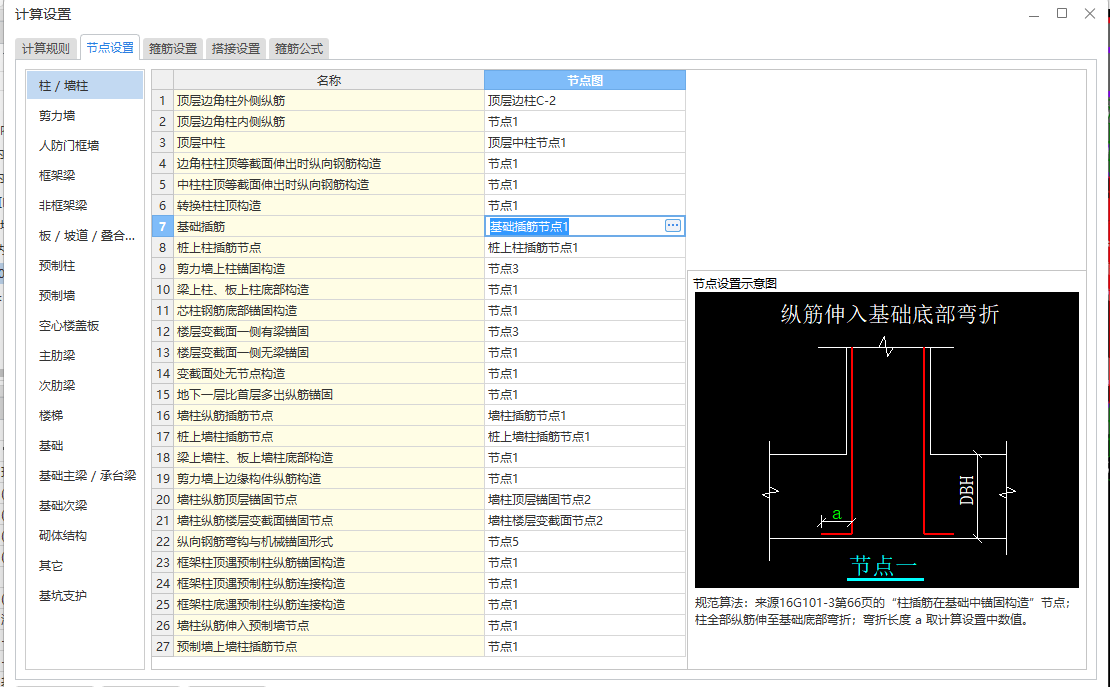This screenshot has width=1110, height=687.
Task: Click the 墙柱顶层锚固节点2 cell
Action: click(x=585, y=499)
